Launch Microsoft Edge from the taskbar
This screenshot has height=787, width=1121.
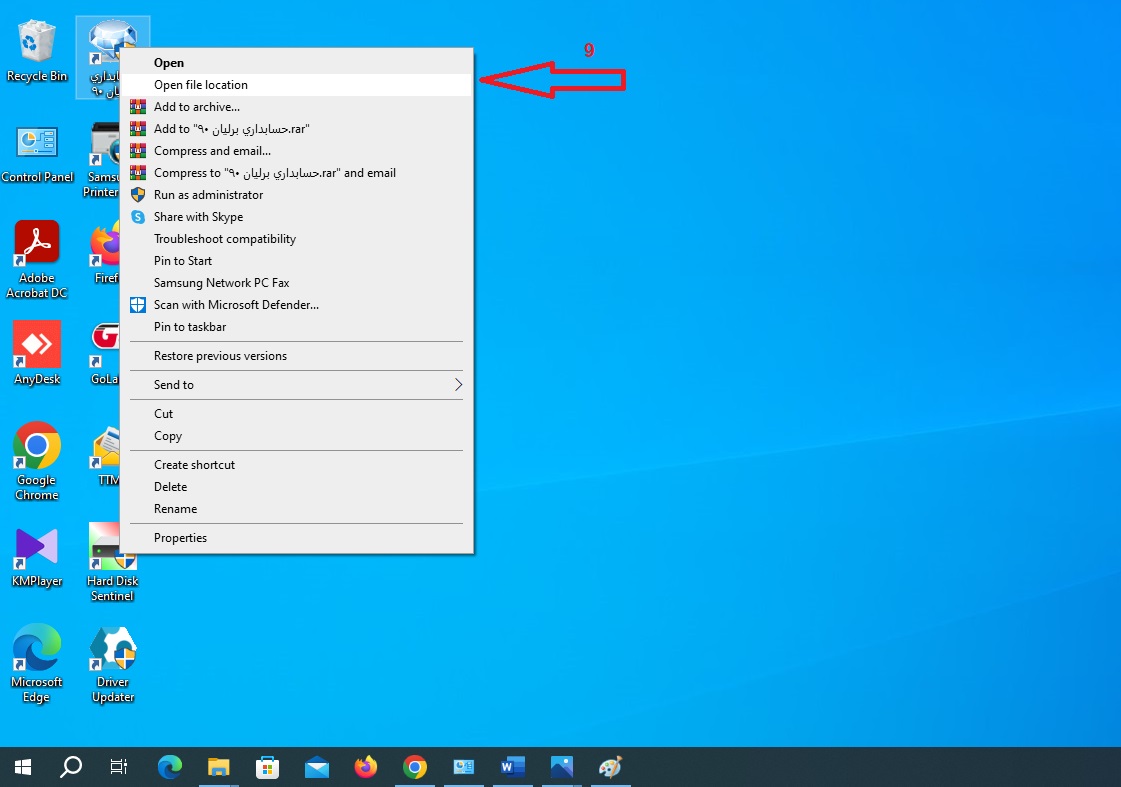click(x=169, y=767)
